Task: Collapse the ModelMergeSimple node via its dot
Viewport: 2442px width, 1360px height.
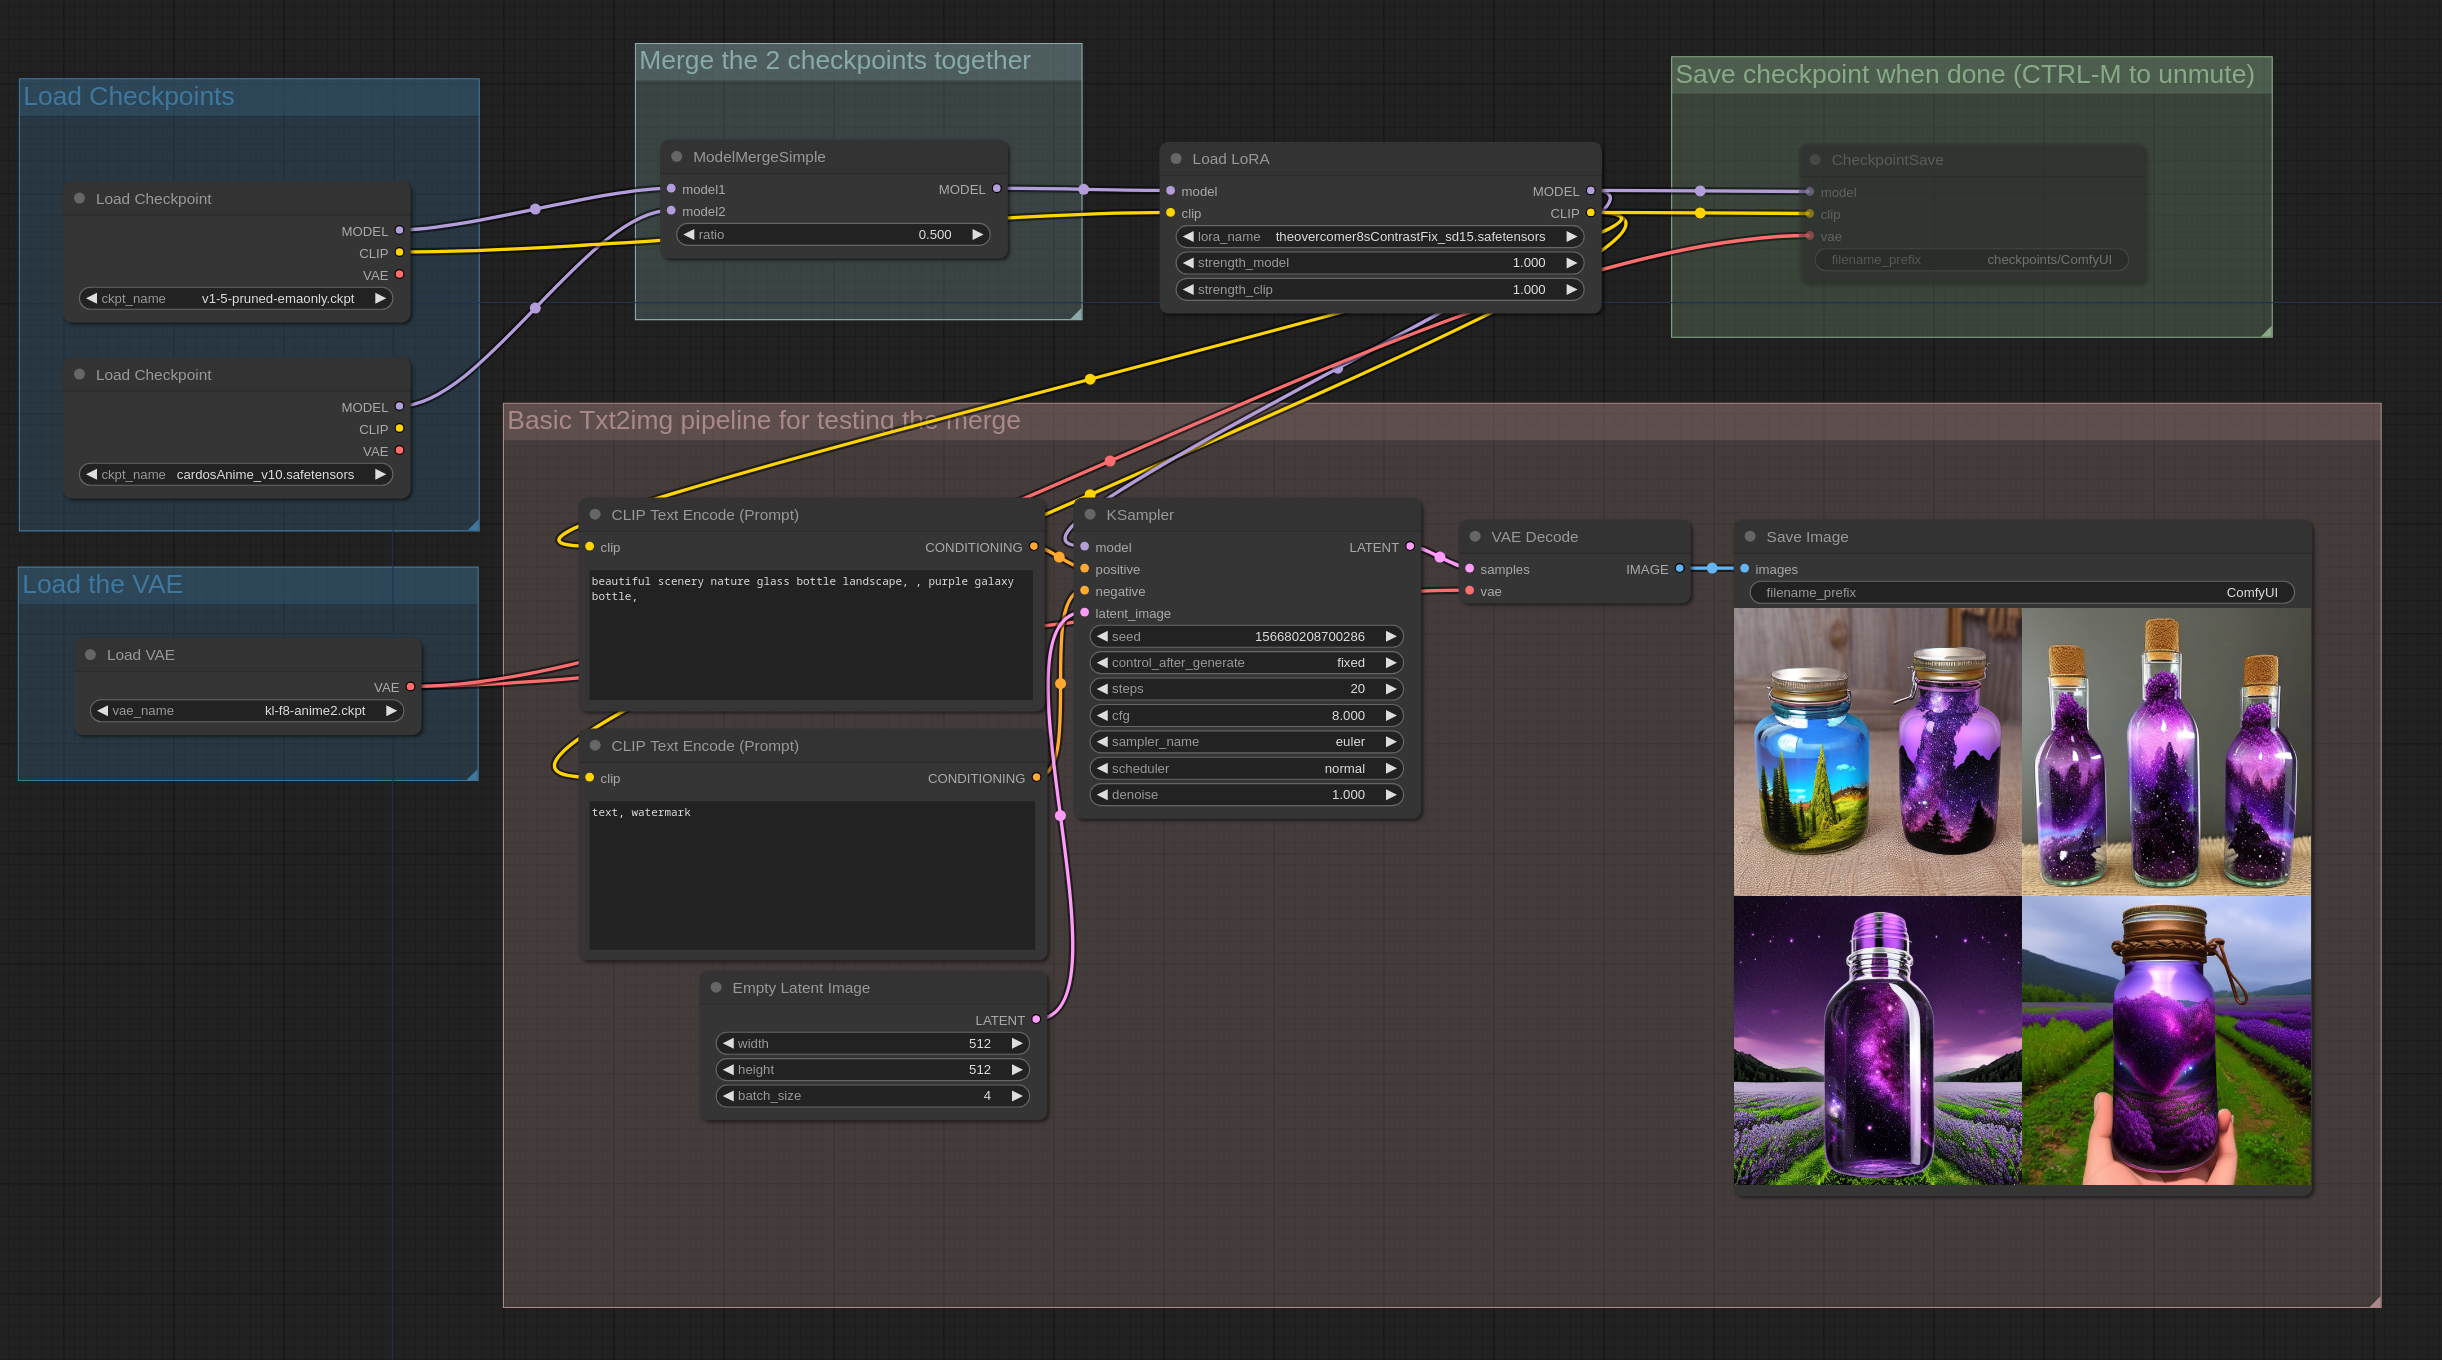Action: coord(677,157)
